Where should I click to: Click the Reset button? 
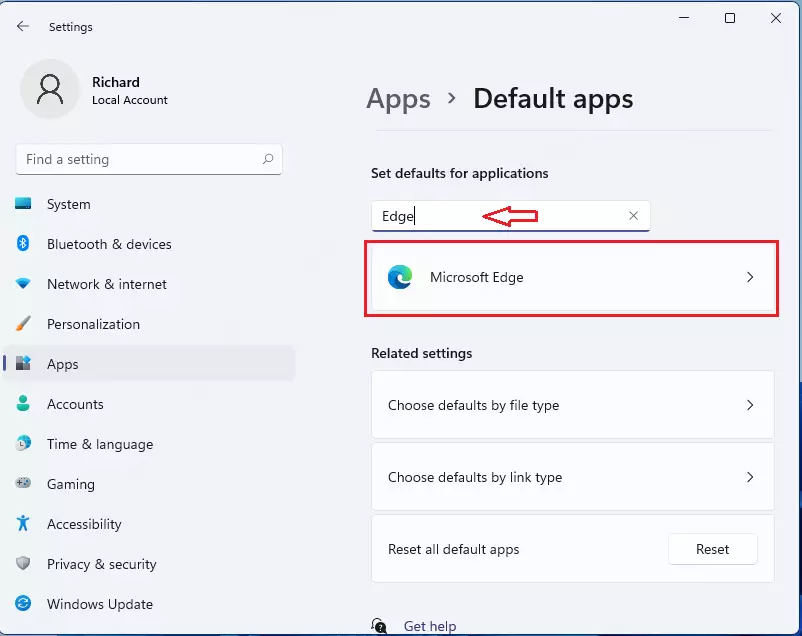click(712, 549)
